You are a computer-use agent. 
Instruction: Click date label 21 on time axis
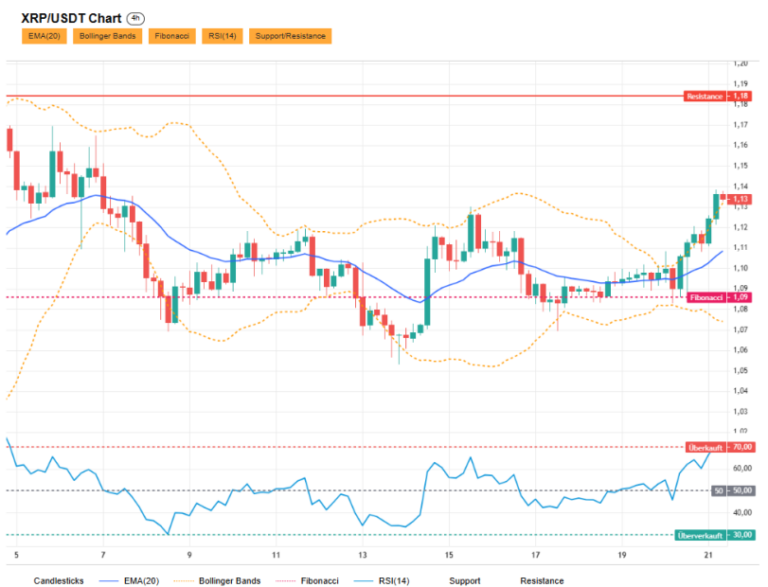[708, 555]
